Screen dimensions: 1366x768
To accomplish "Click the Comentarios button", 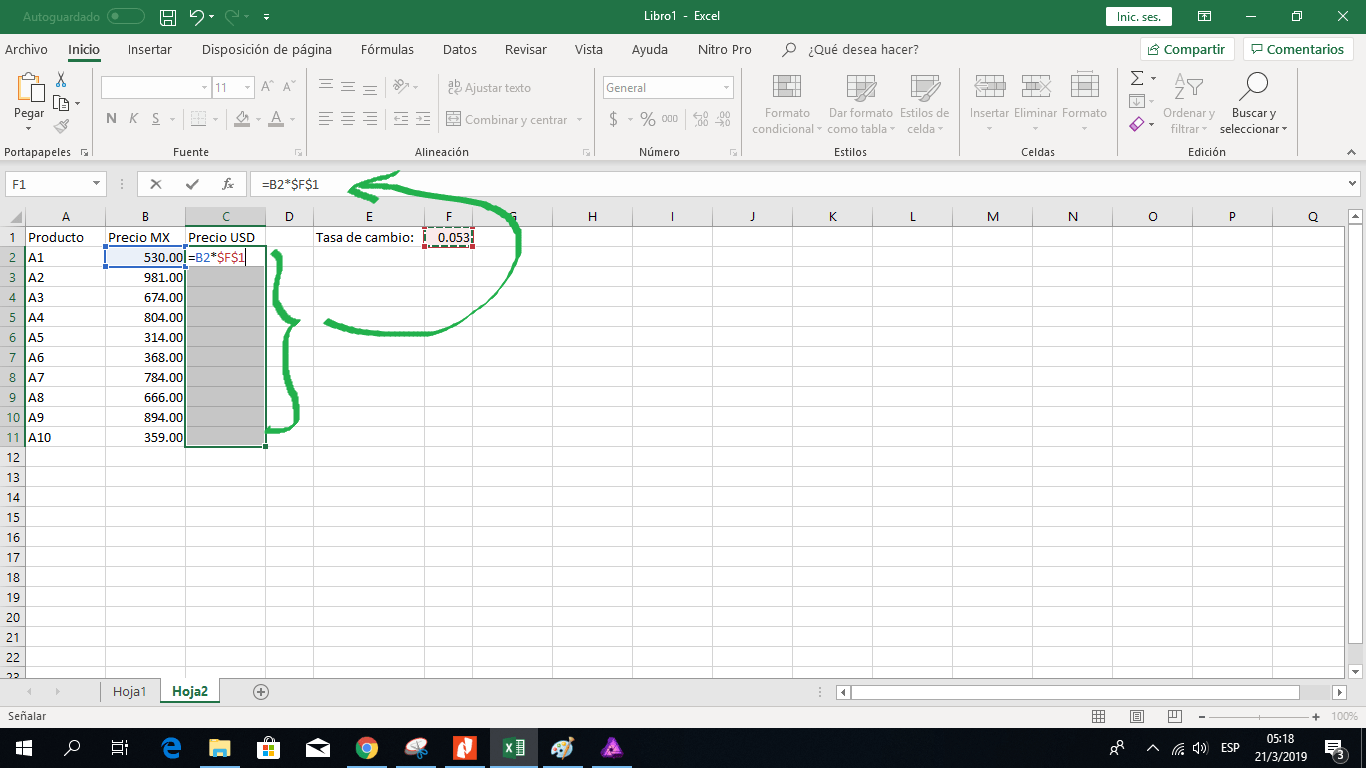I will (x=1298, y=49).
